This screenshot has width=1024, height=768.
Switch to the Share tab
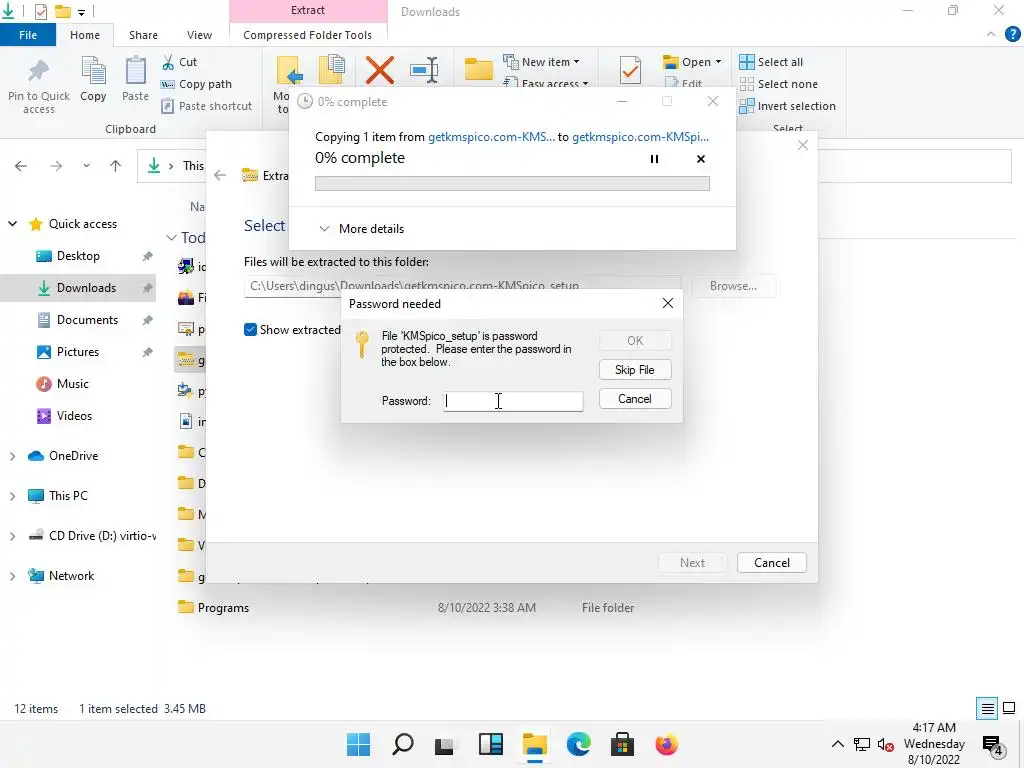(x=143, y=35)
